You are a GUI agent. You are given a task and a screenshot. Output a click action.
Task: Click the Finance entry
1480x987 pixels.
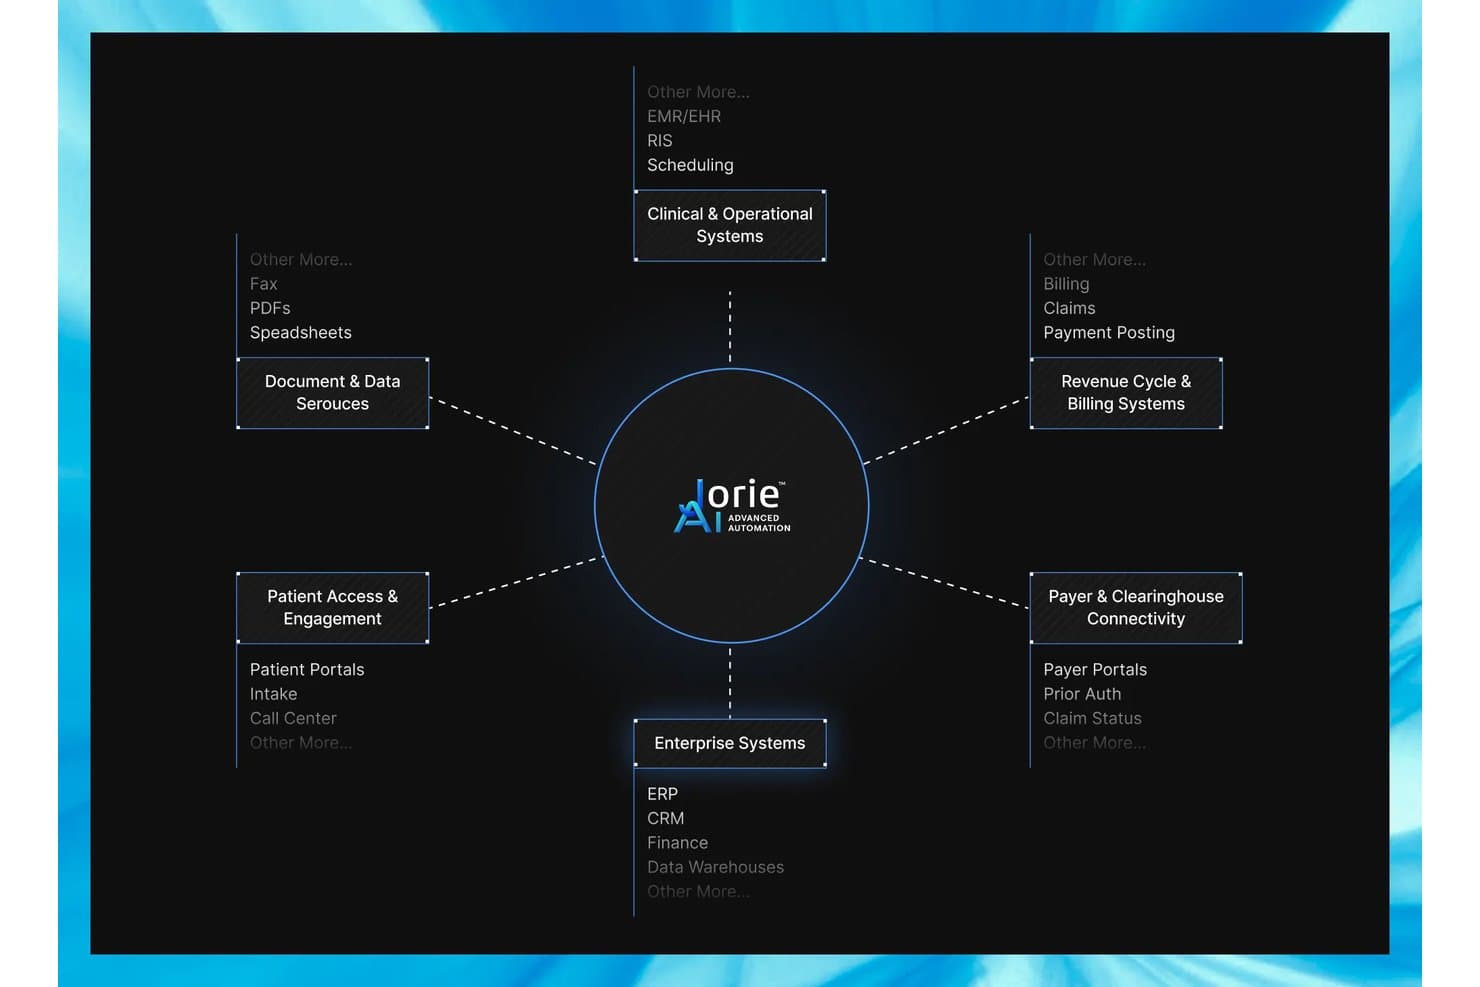pyautogui.click(x=677, y=843)
